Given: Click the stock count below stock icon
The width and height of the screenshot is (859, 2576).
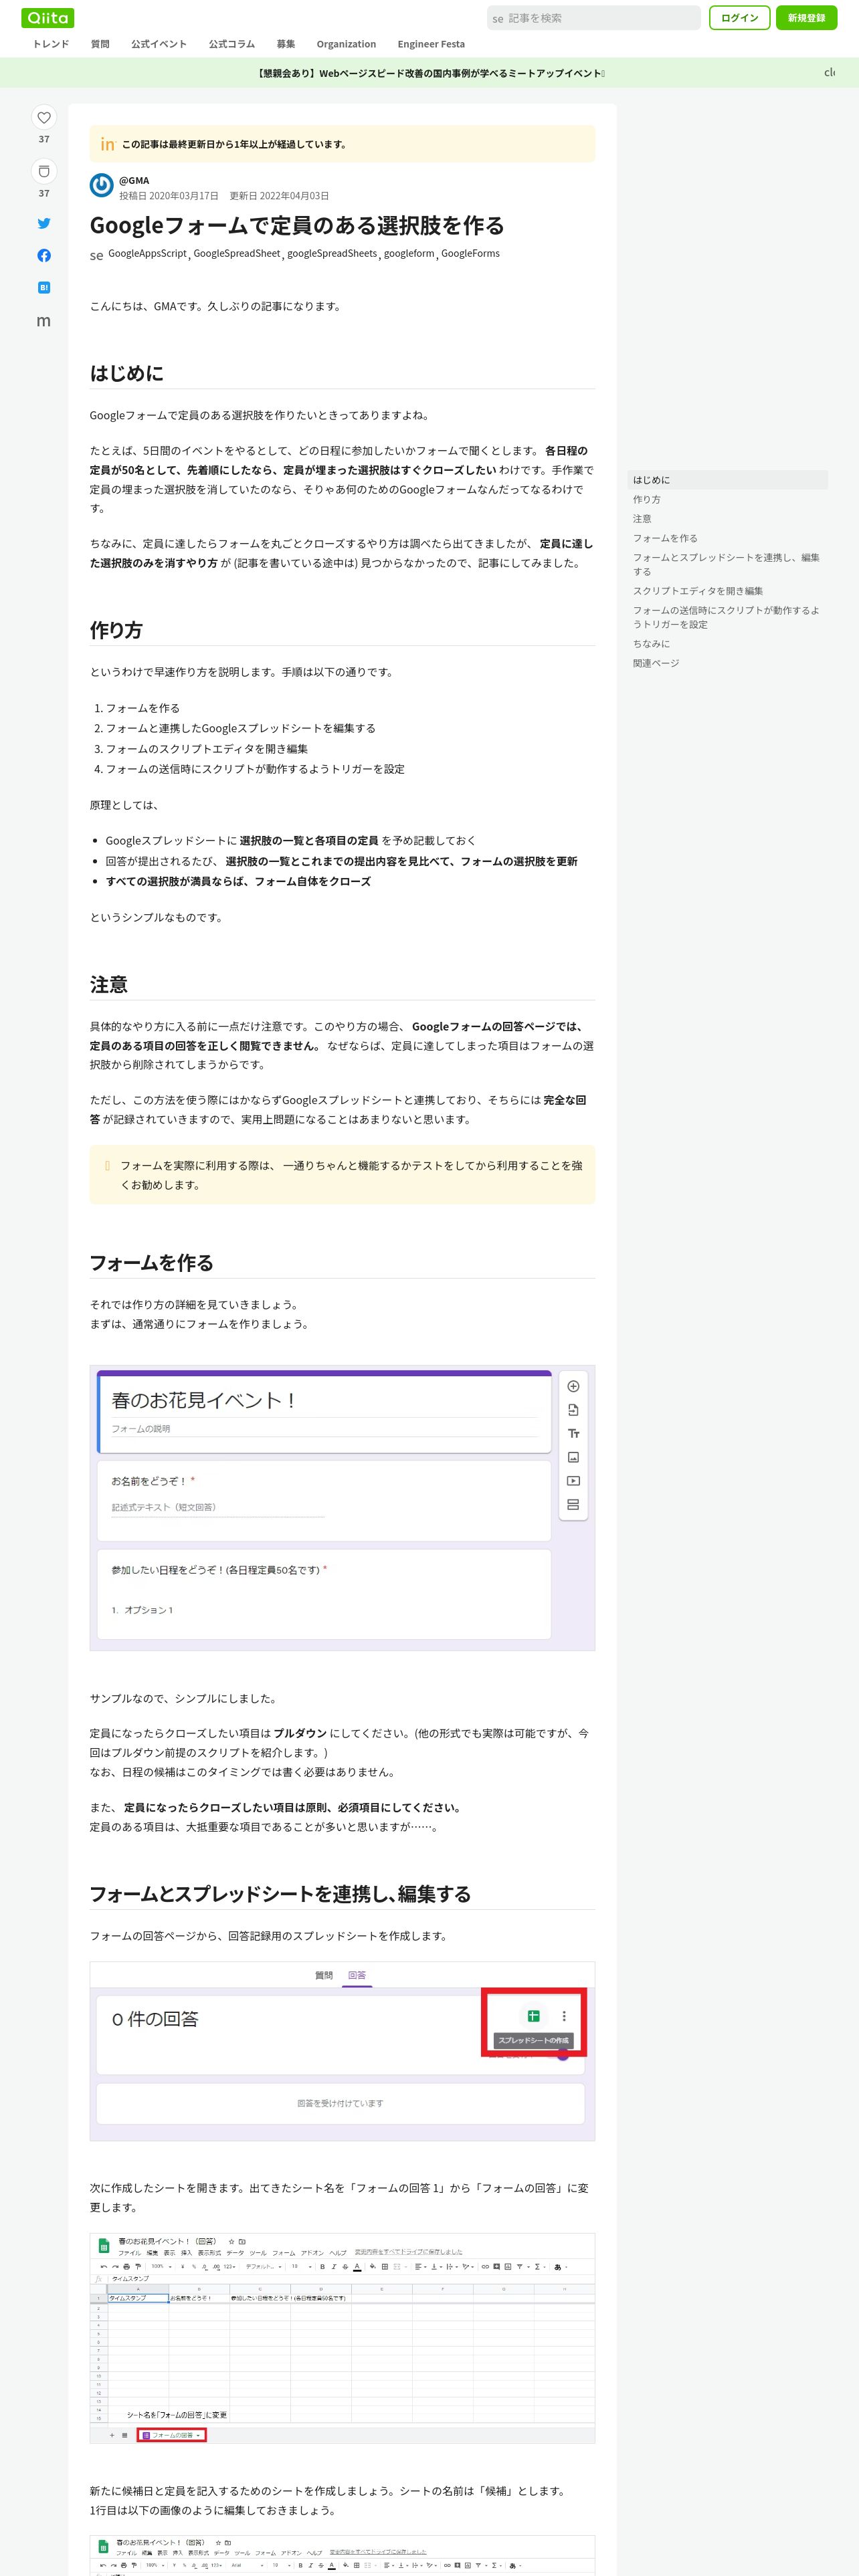Looking at the screenshot, I should 44,193.
